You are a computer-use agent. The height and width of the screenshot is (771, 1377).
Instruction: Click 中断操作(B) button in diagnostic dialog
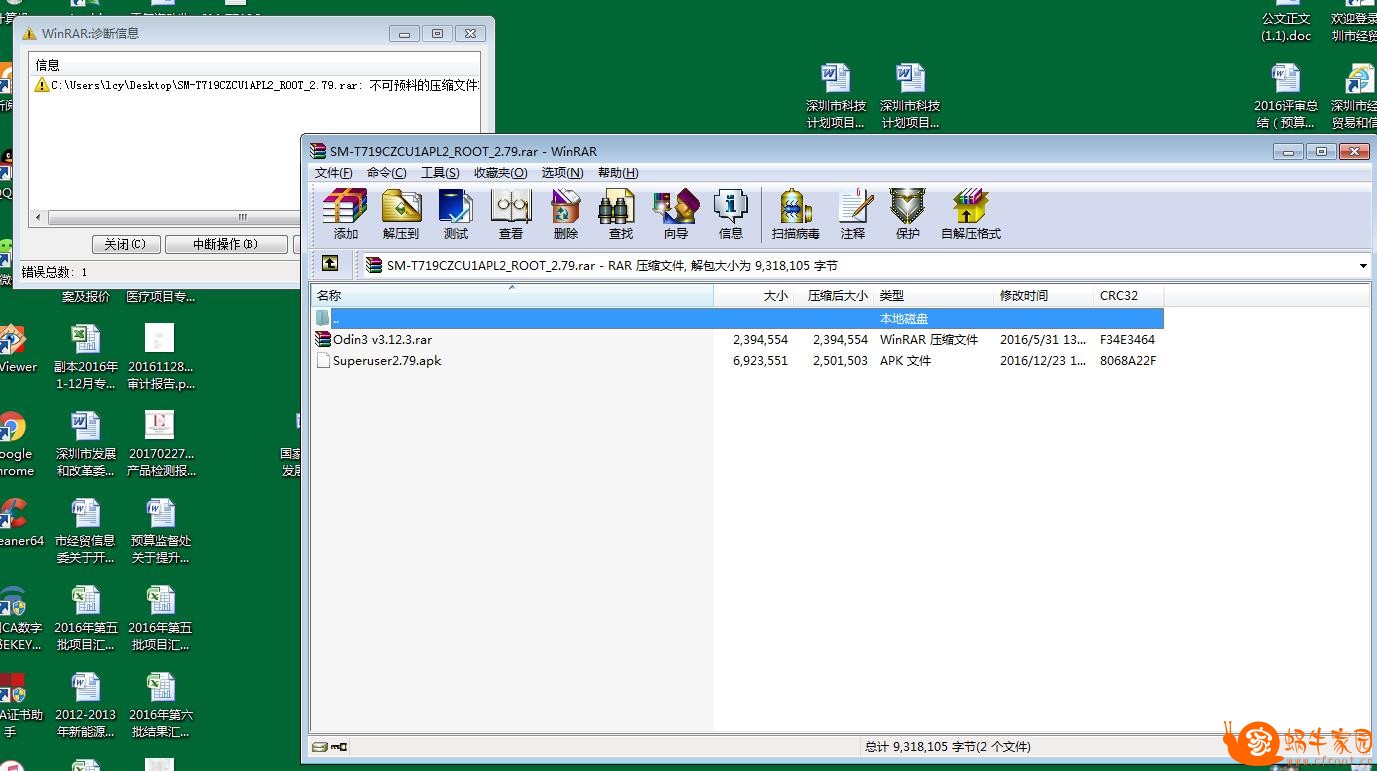pyautogui.click(x=226, y=244)
